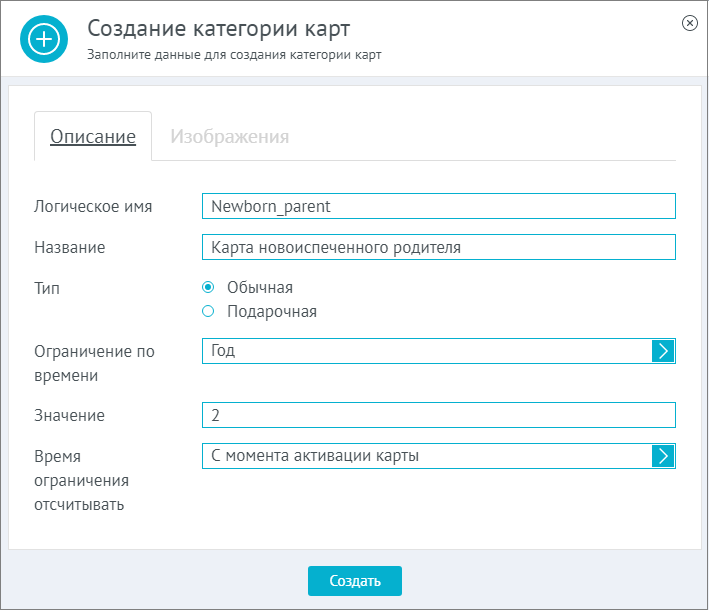Select the Обычная radio button

coord(208,287)
